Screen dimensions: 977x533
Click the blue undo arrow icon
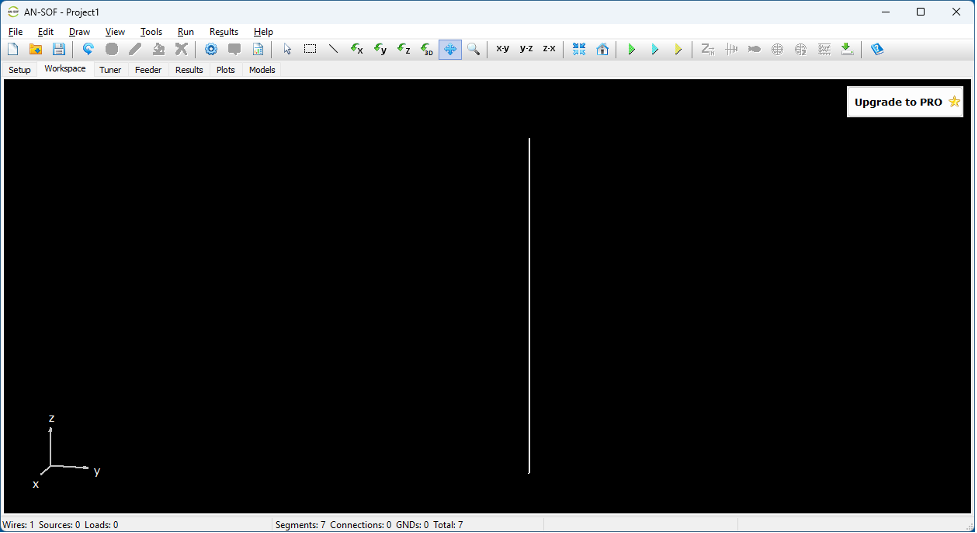click(x=88, y=49)
